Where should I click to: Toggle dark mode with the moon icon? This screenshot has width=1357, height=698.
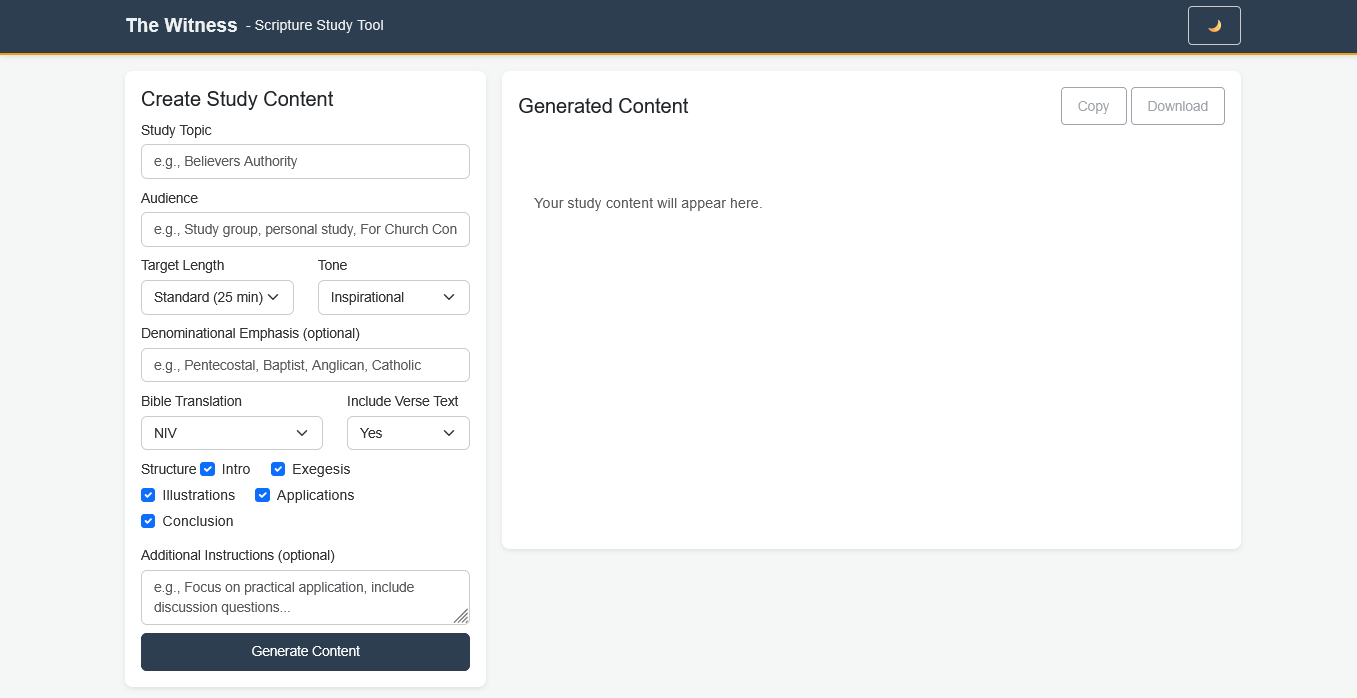(x=1214, y=26)
